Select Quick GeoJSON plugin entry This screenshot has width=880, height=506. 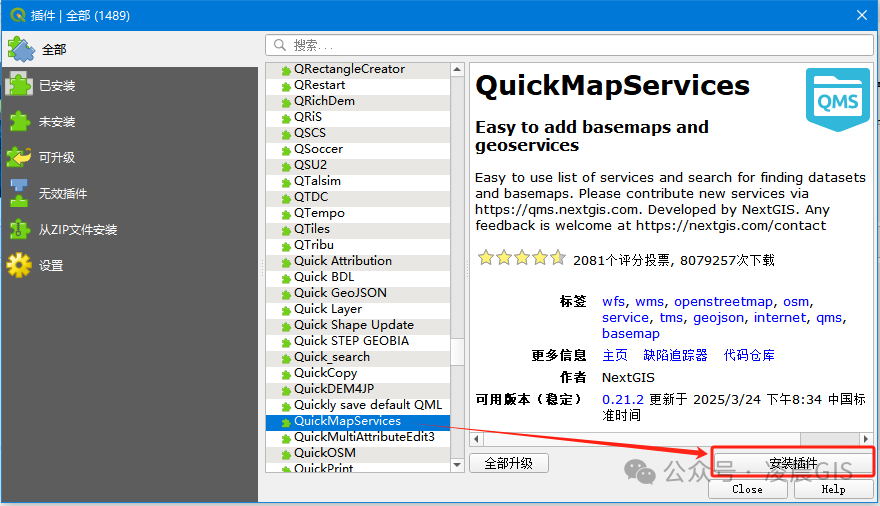[358, 293]
